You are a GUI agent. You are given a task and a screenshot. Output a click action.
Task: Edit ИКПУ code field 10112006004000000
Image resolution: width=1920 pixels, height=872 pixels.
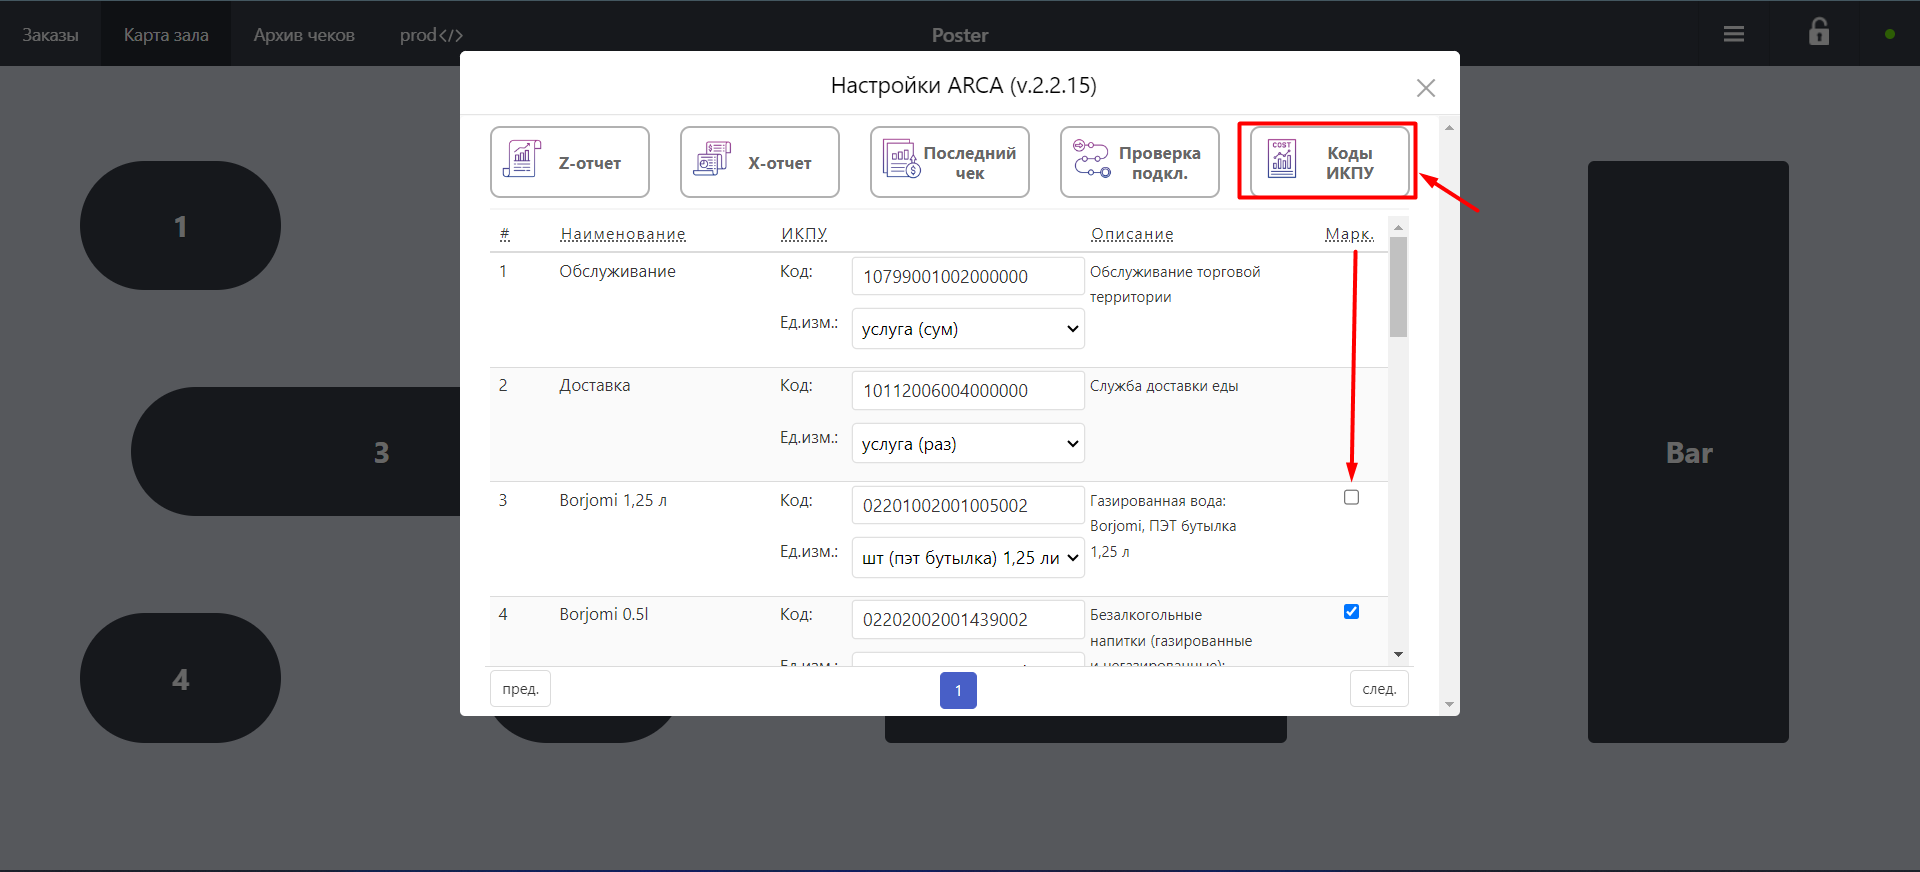pos(968,390)
